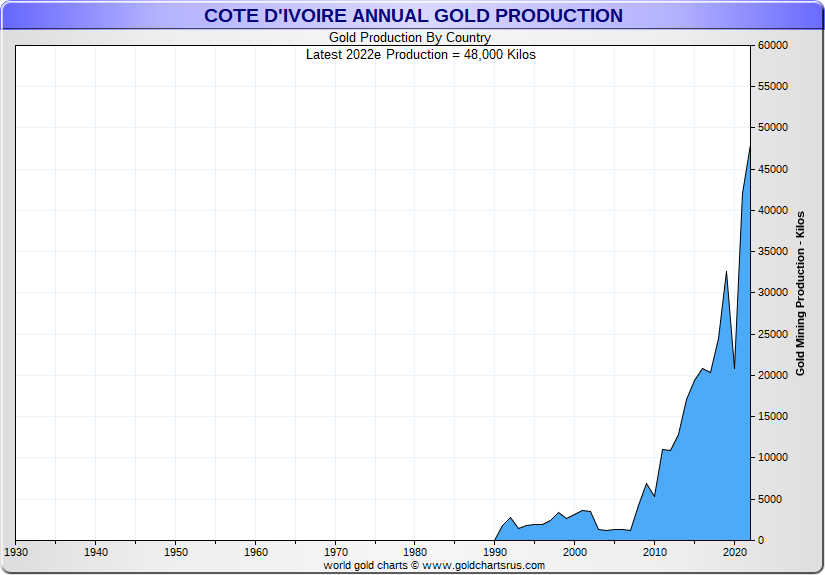
Task: Click the 'Latest 2022e Production = 48,000 Kilos' text
Action: [420, 55]
